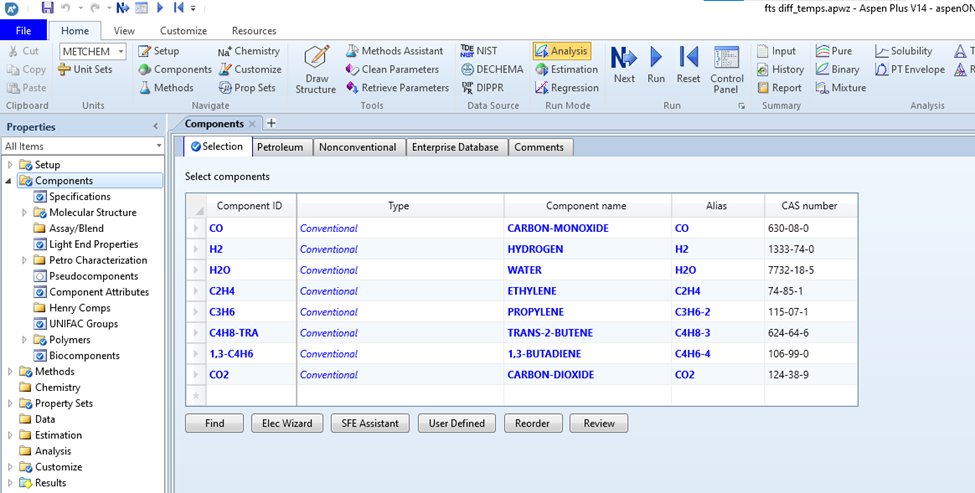
Task: Open the Nonconventional tab
Action: coord(357,147)
